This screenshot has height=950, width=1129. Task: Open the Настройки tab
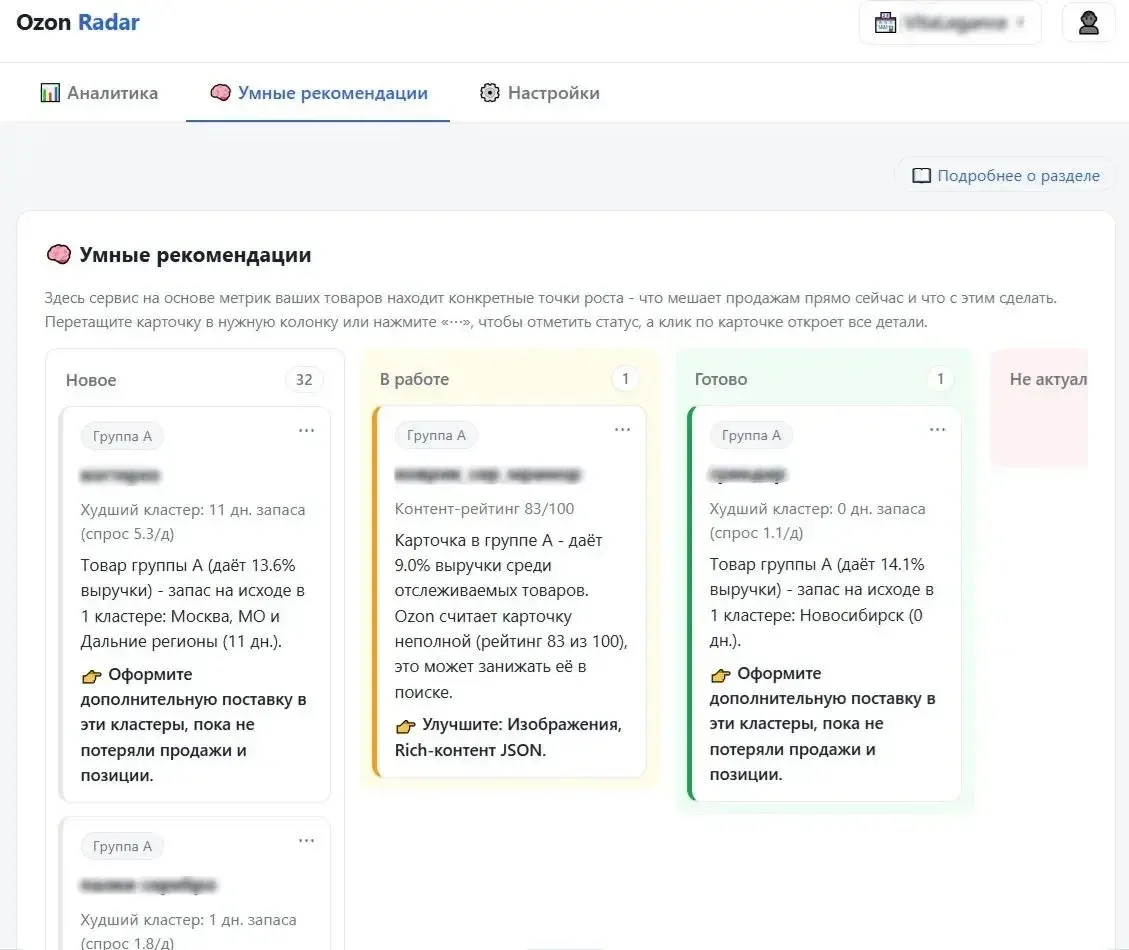coord(539,93)
